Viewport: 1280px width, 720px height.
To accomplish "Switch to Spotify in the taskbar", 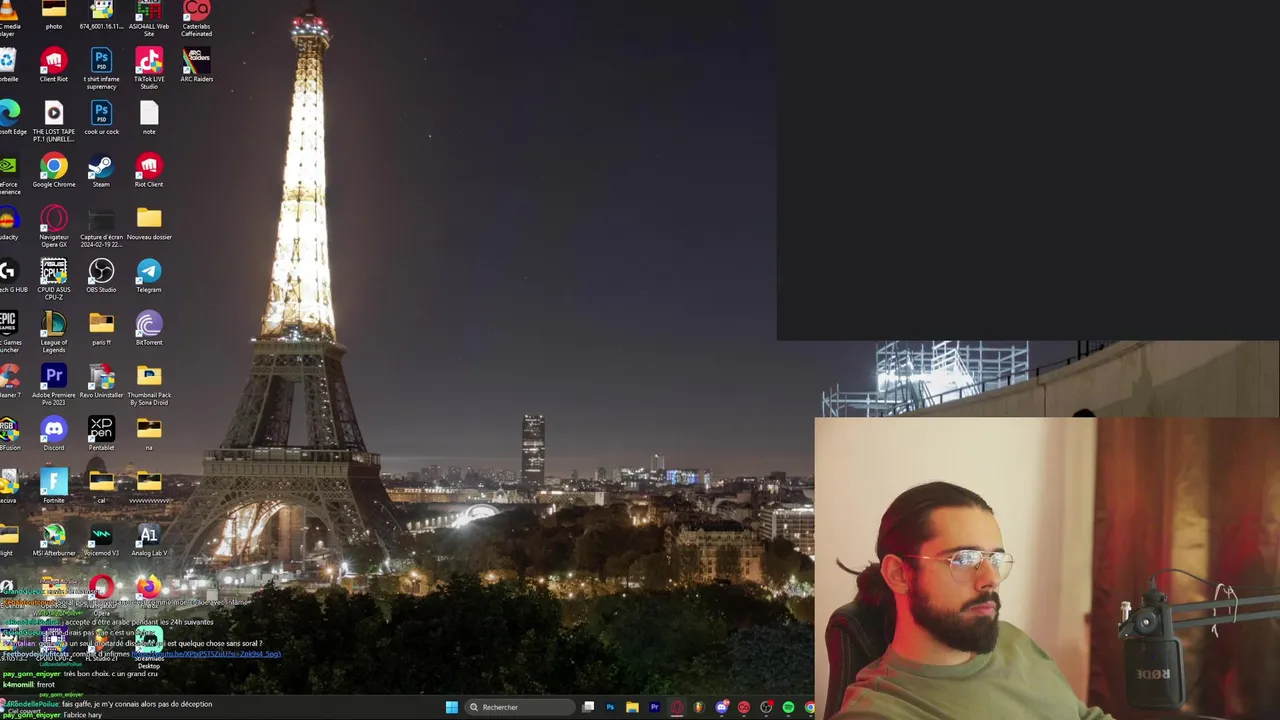I will click(x=788, y=707).
